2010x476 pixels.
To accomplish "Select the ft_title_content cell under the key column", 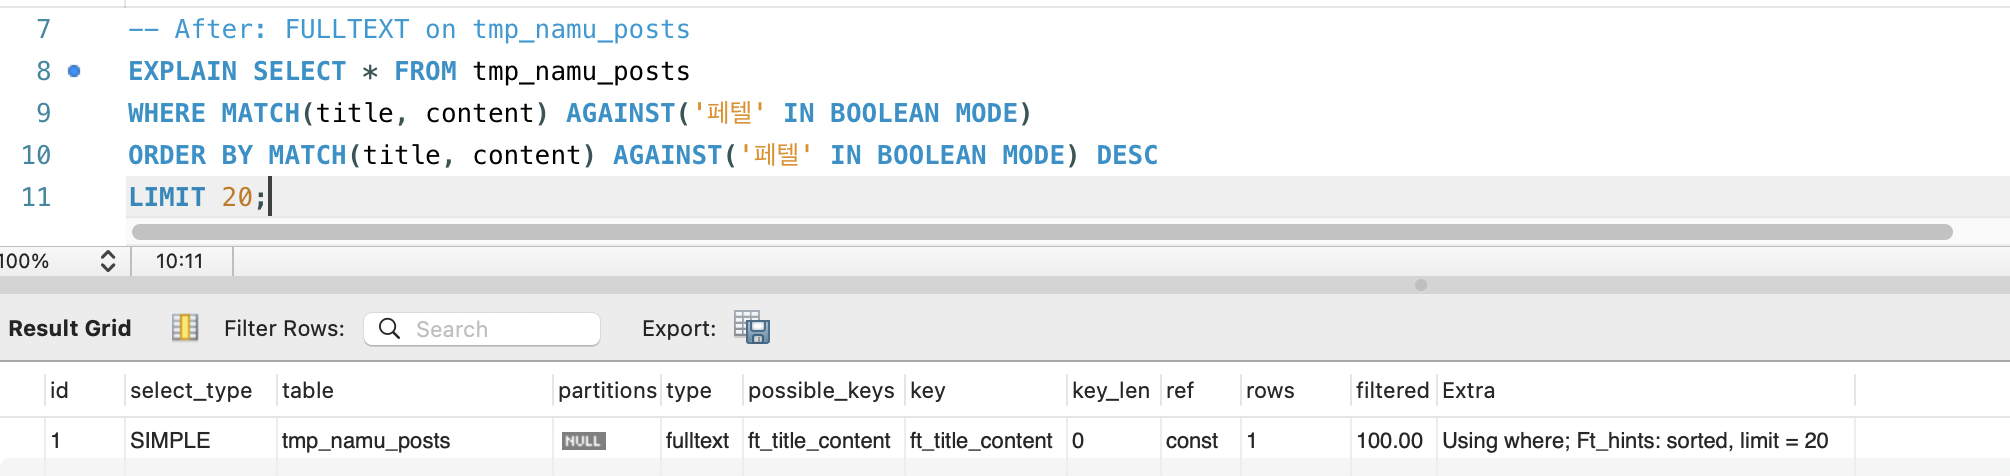I will [981, 441].
